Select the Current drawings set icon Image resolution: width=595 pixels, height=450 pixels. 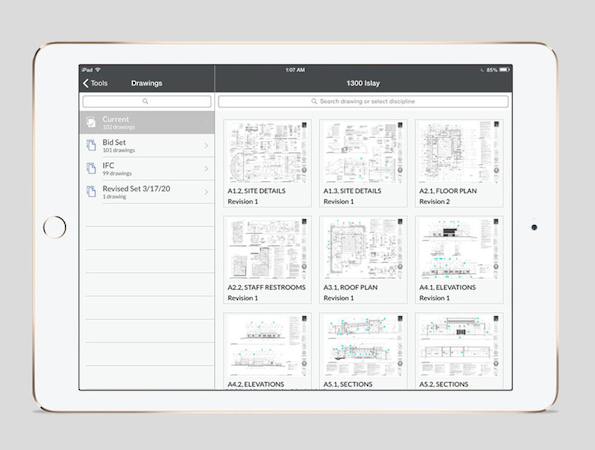tap(91, 122)
